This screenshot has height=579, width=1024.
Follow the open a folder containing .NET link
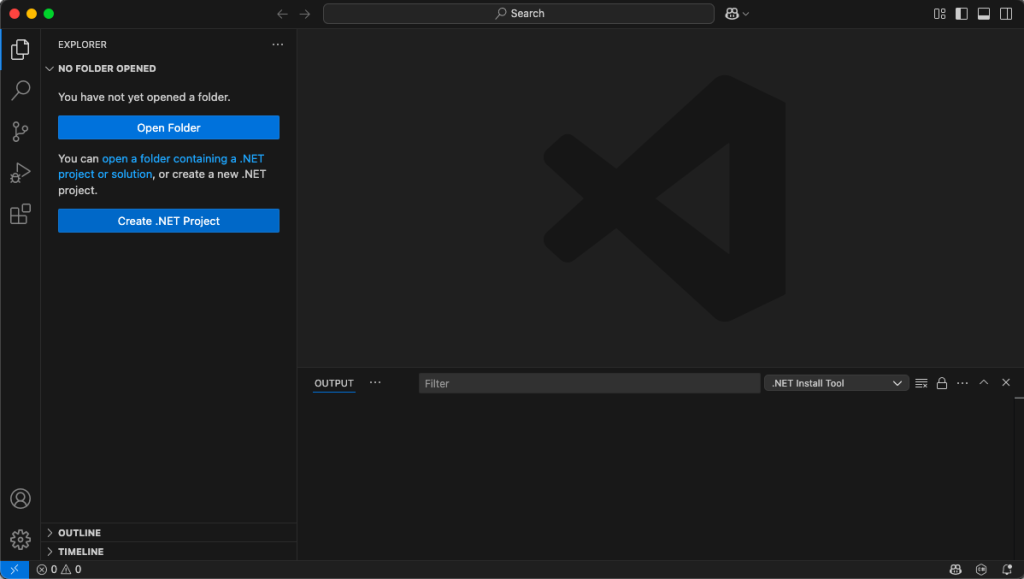coord(161,166)
